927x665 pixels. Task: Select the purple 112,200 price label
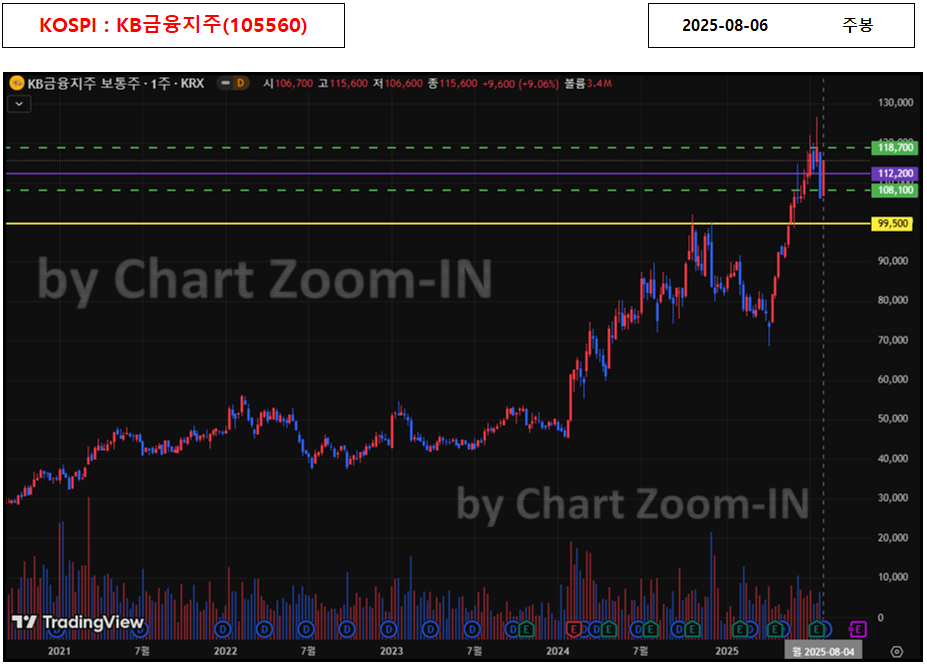point(895,174)
